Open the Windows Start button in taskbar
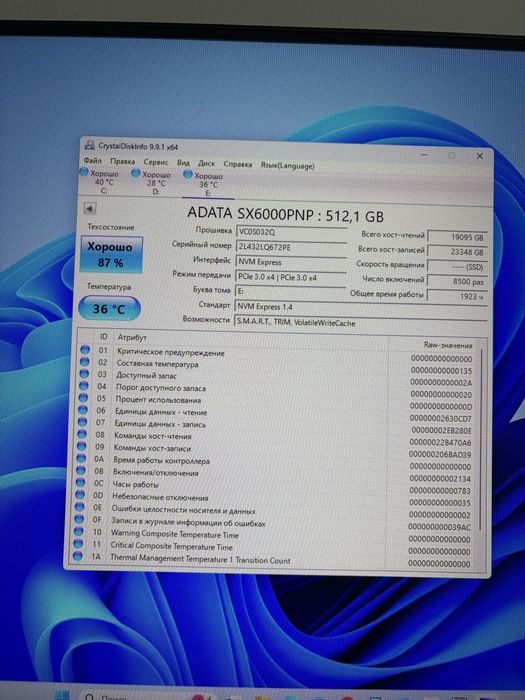 coord(62,696)
